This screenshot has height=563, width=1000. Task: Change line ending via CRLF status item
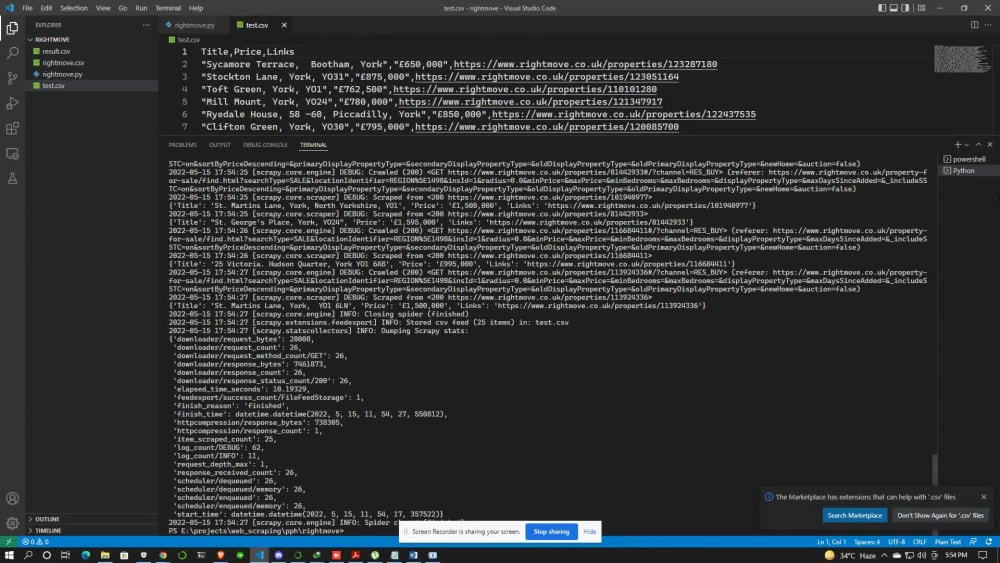pyautogui.click(x=920, y=542)
